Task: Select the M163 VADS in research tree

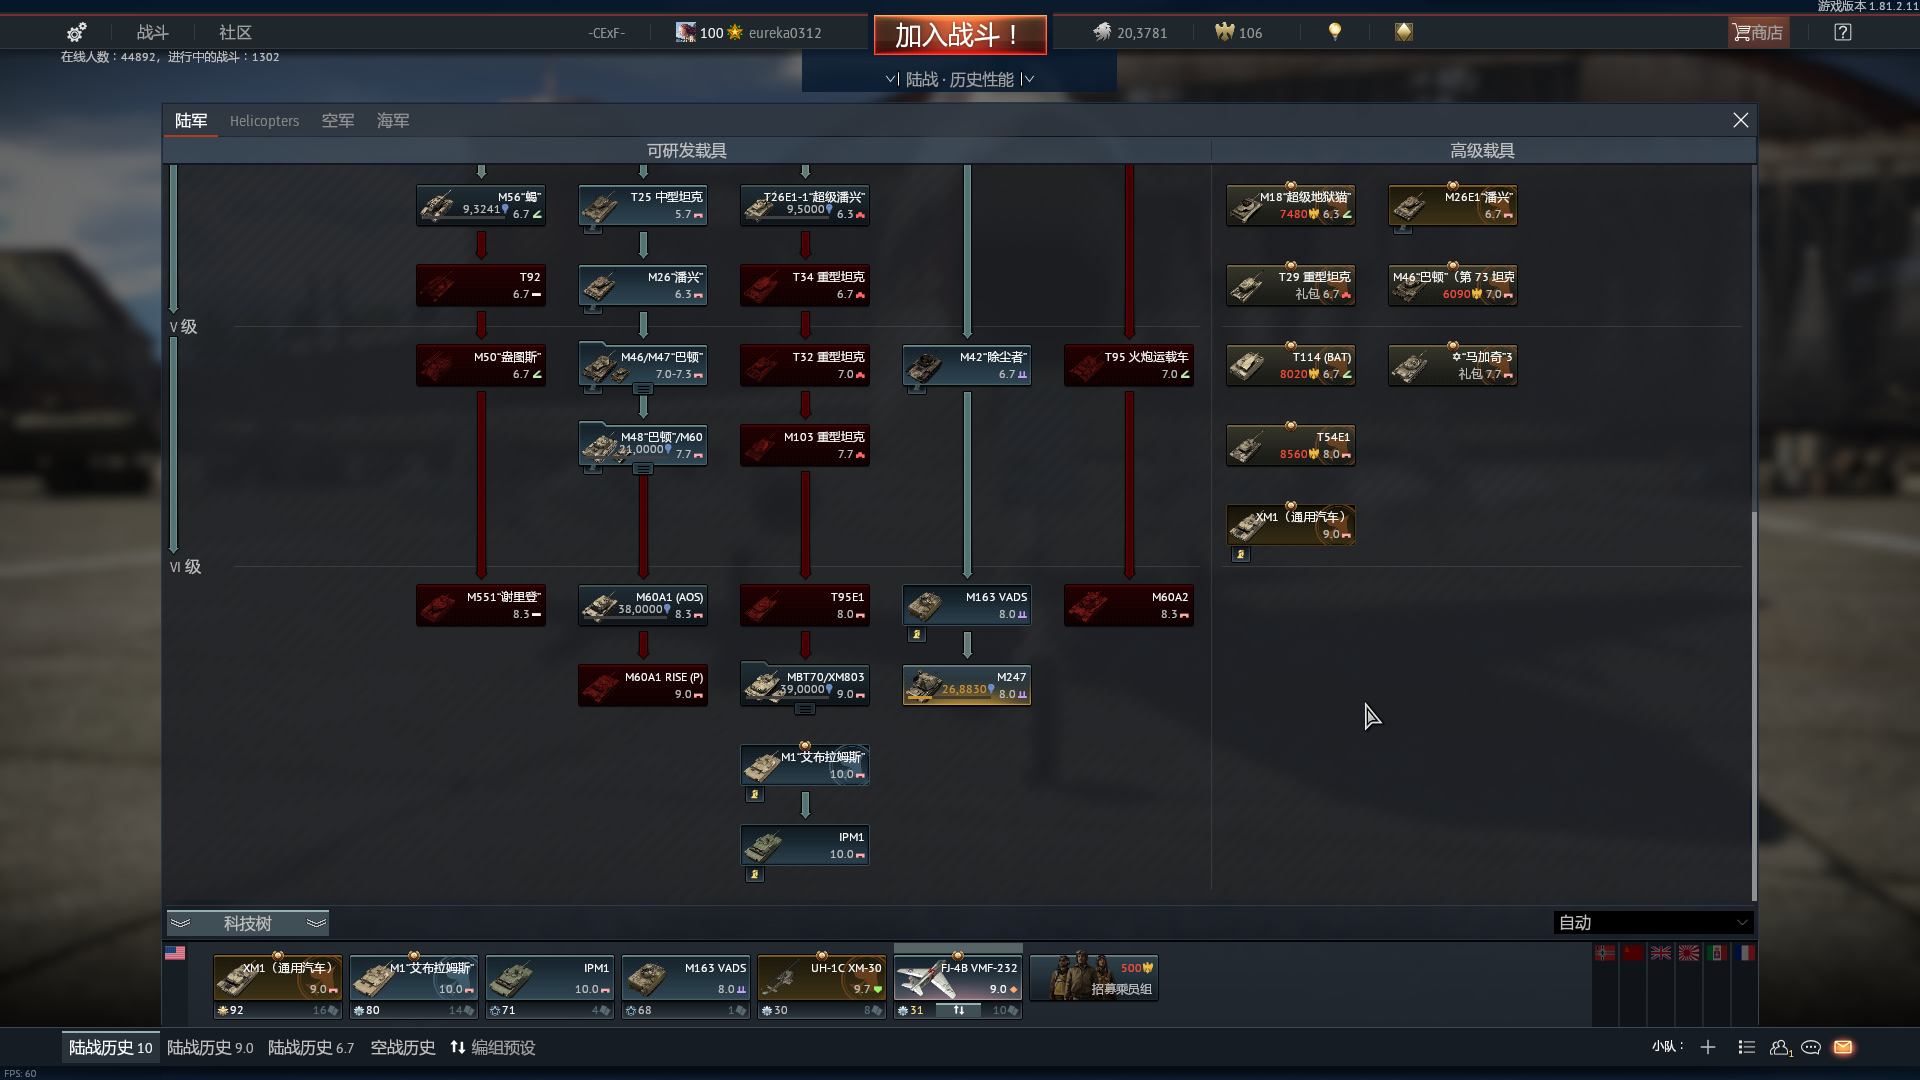Action: point(967,605)
